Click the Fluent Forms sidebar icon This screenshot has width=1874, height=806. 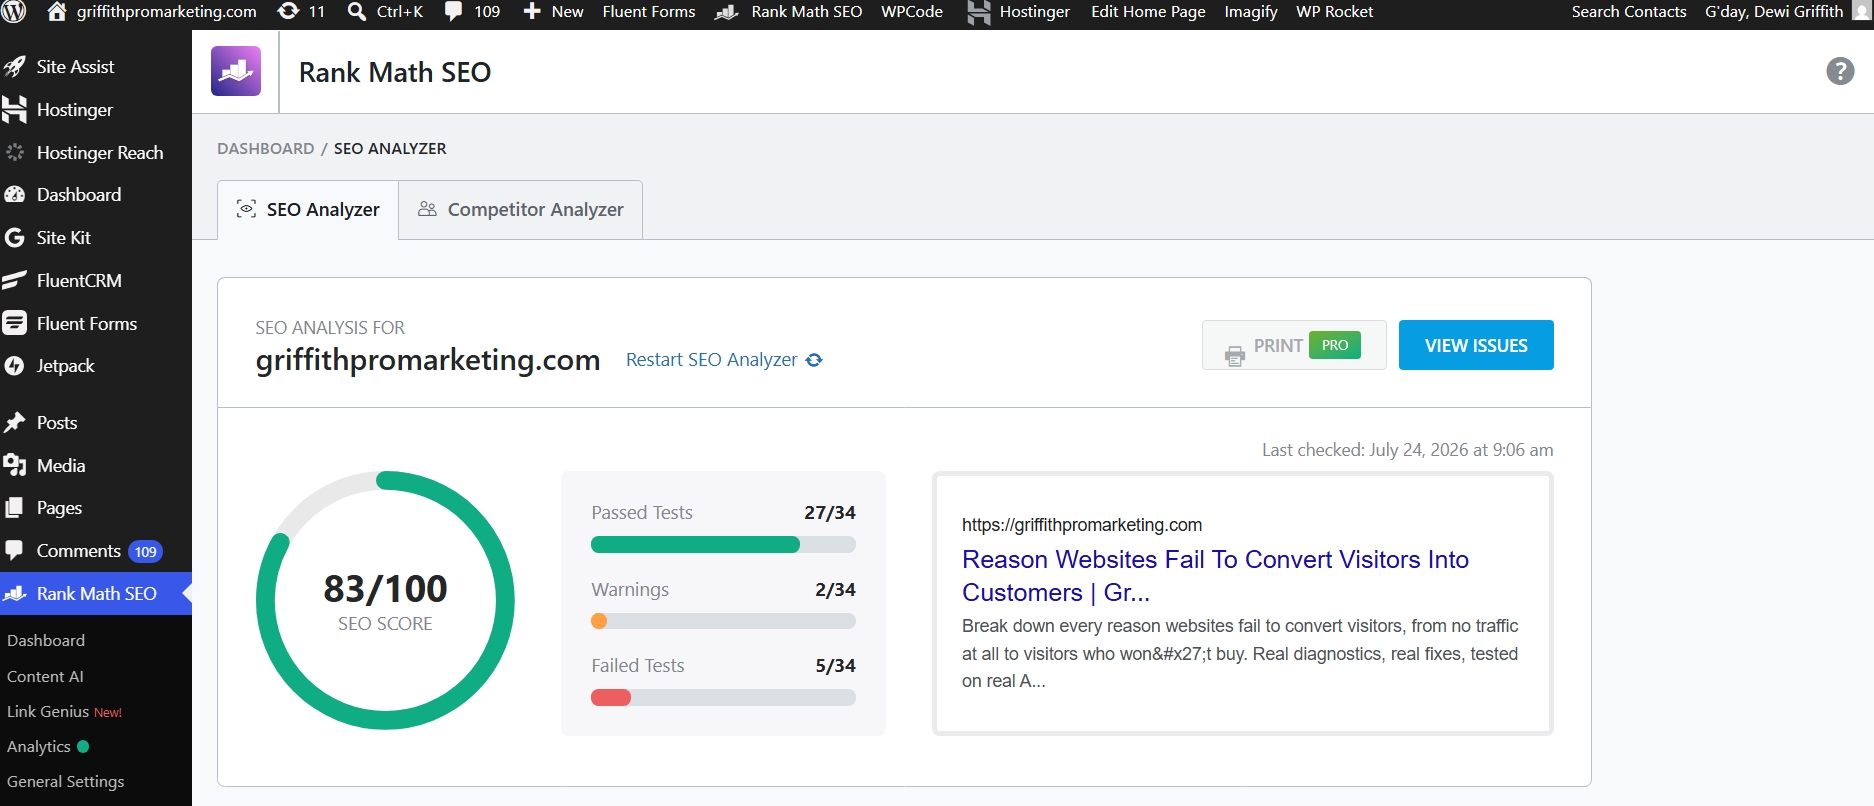click(15, 323)
